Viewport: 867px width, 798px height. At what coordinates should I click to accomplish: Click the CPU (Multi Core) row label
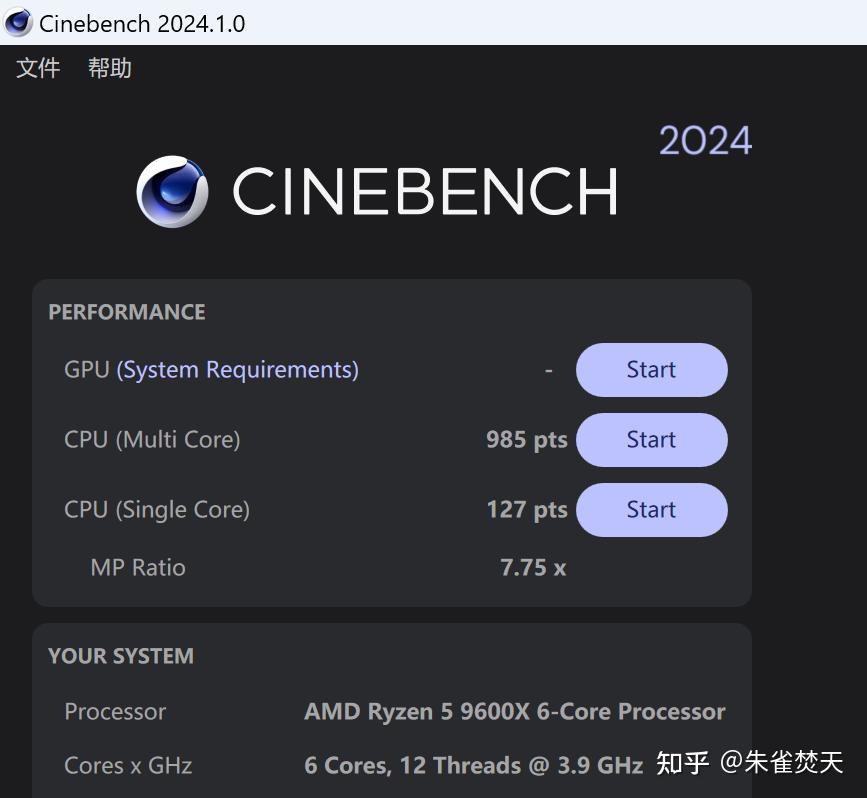(152, 439)
